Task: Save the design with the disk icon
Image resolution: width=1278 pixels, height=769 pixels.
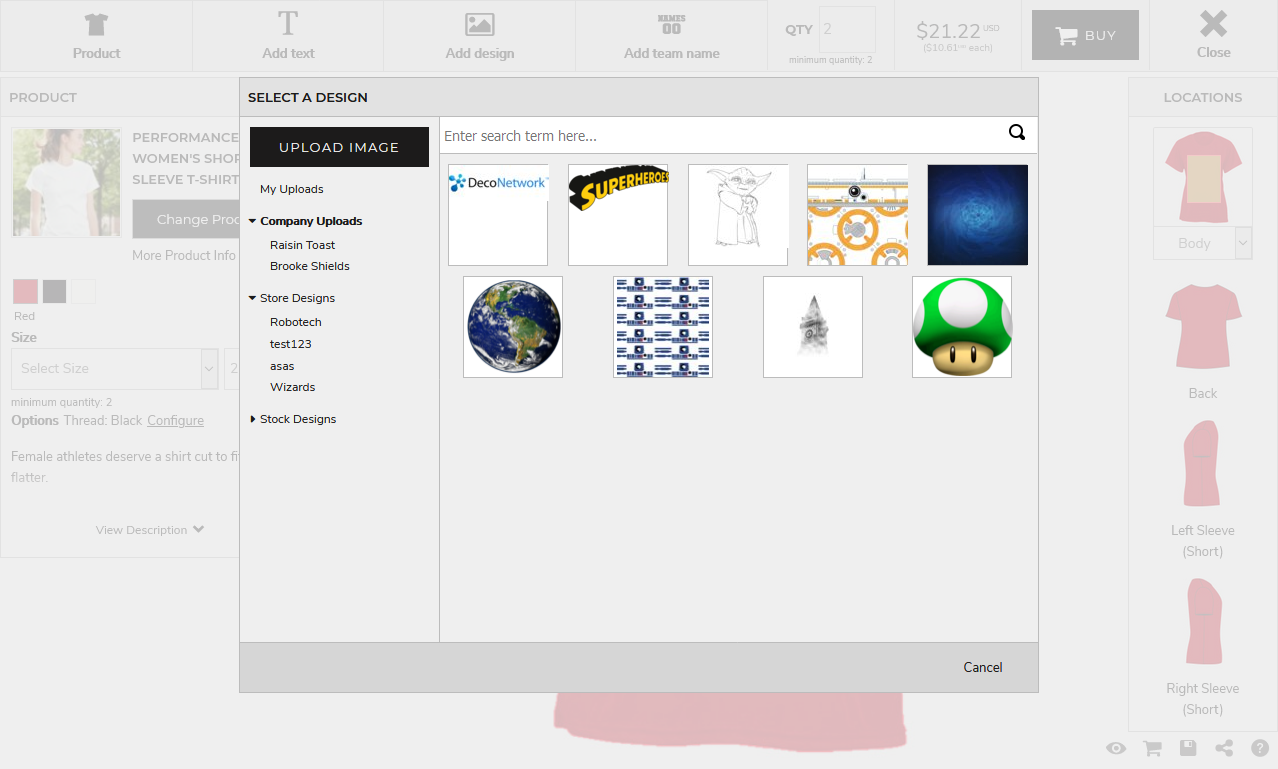Action: [x=1187, y=747]
